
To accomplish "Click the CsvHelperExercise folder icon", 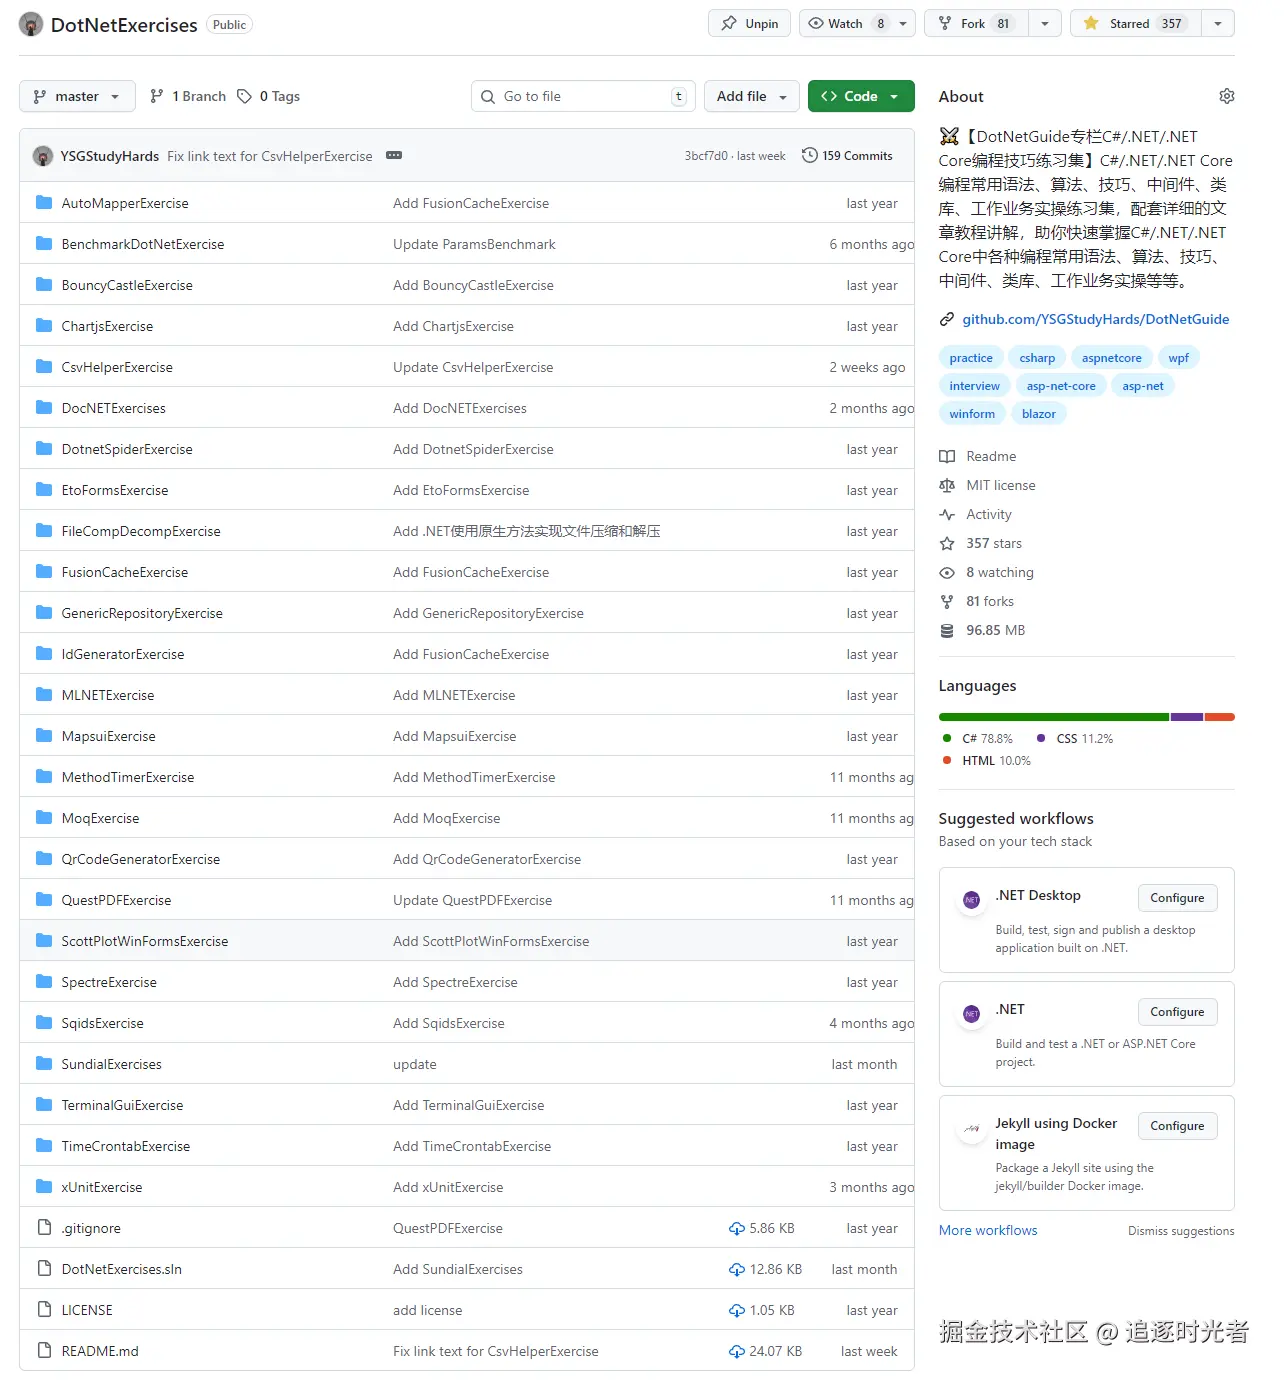I will pos(44,367).
